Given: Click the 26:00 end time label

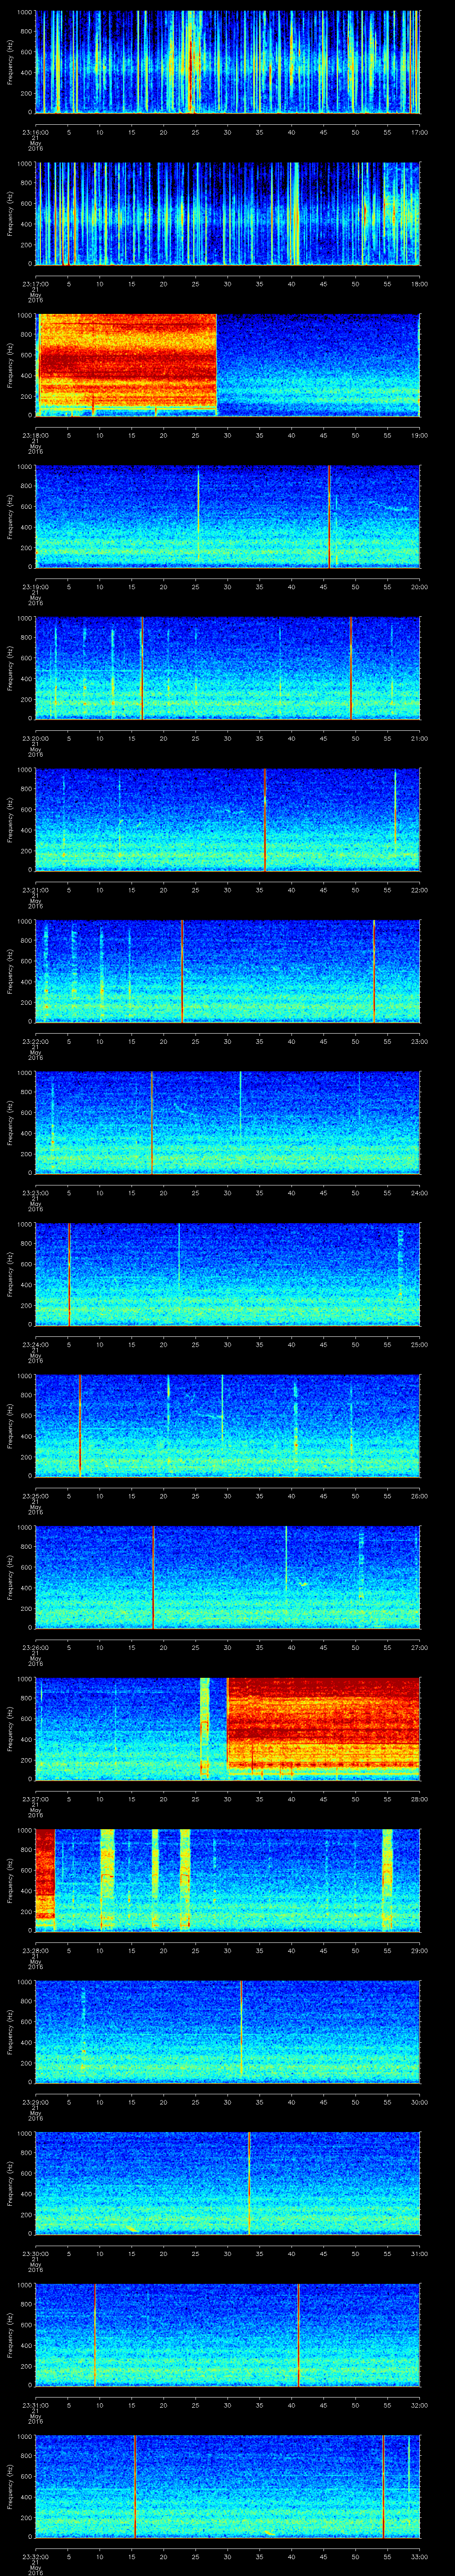Looking at the screenshot, I should pos(419,1496).
